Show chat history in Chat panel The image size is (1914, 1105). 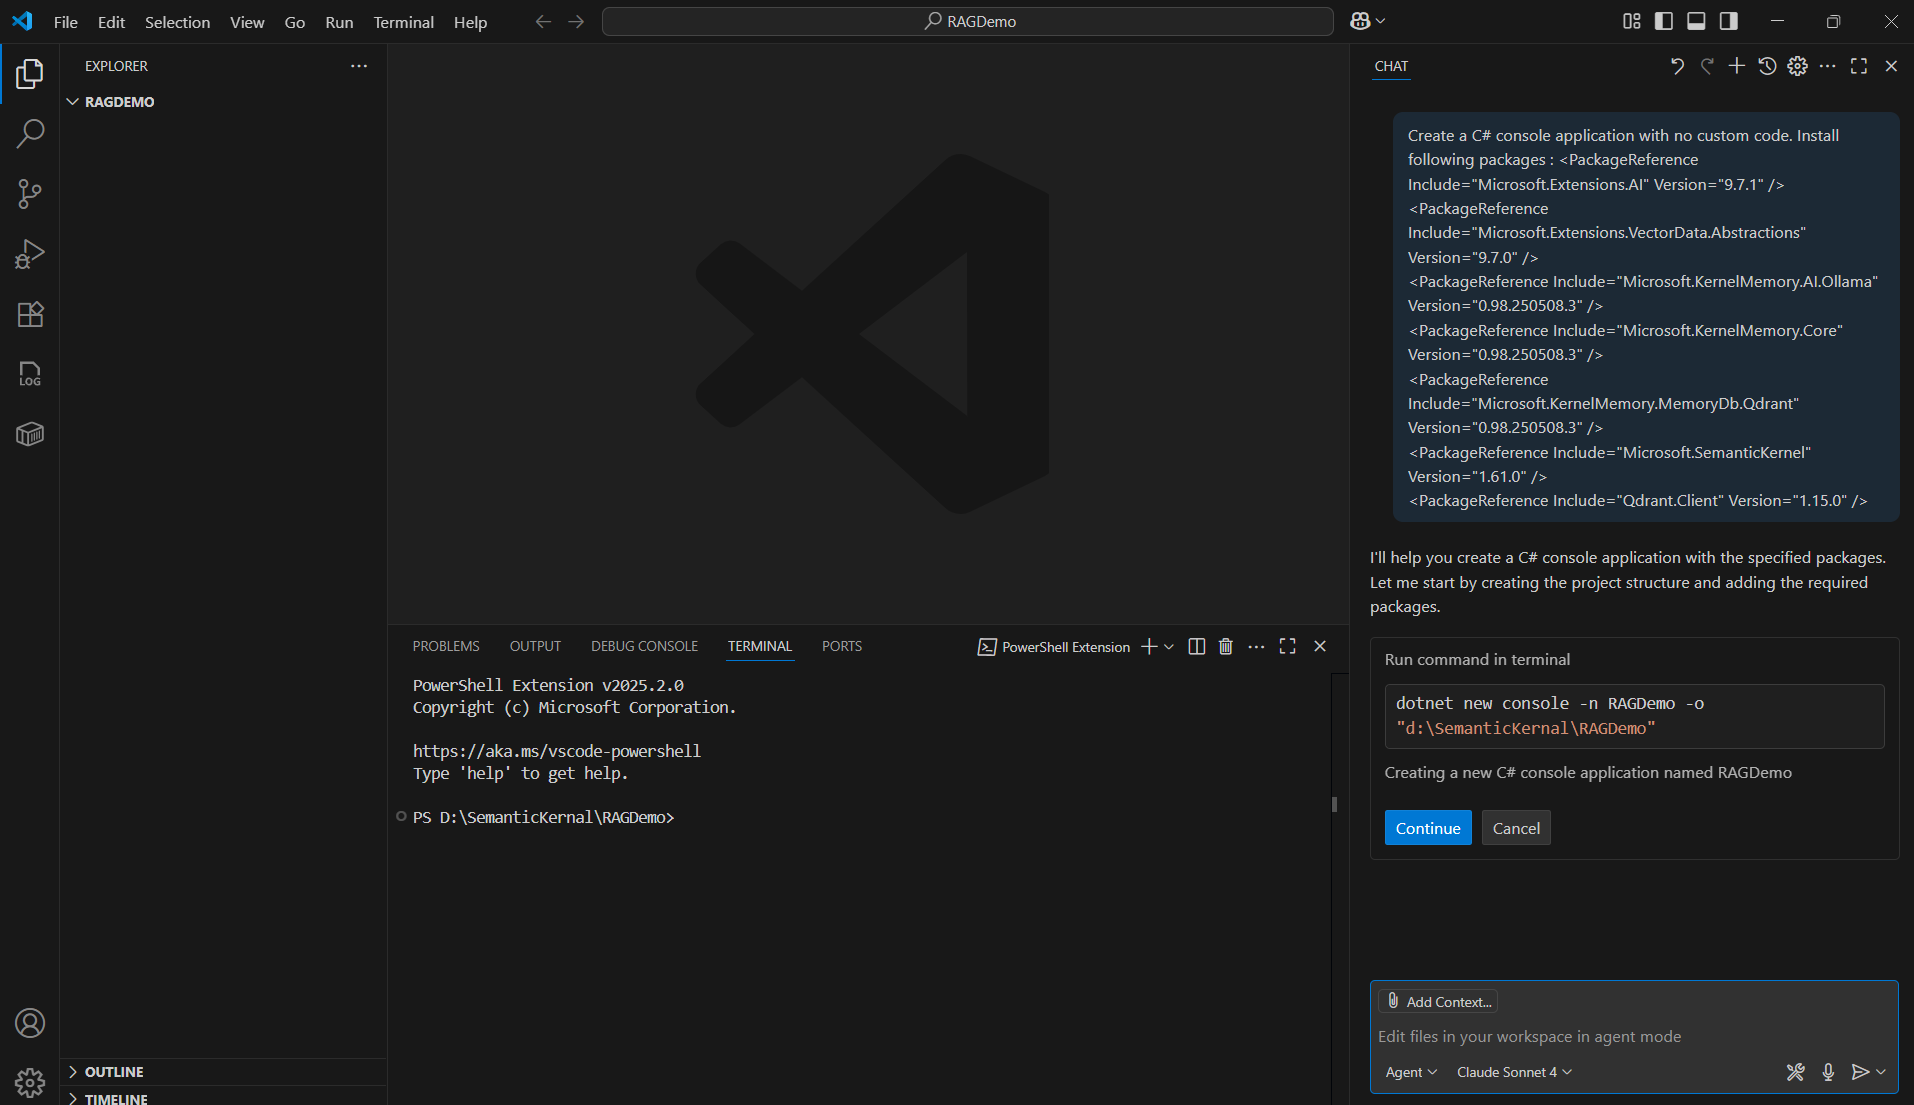pos(1767,66)
